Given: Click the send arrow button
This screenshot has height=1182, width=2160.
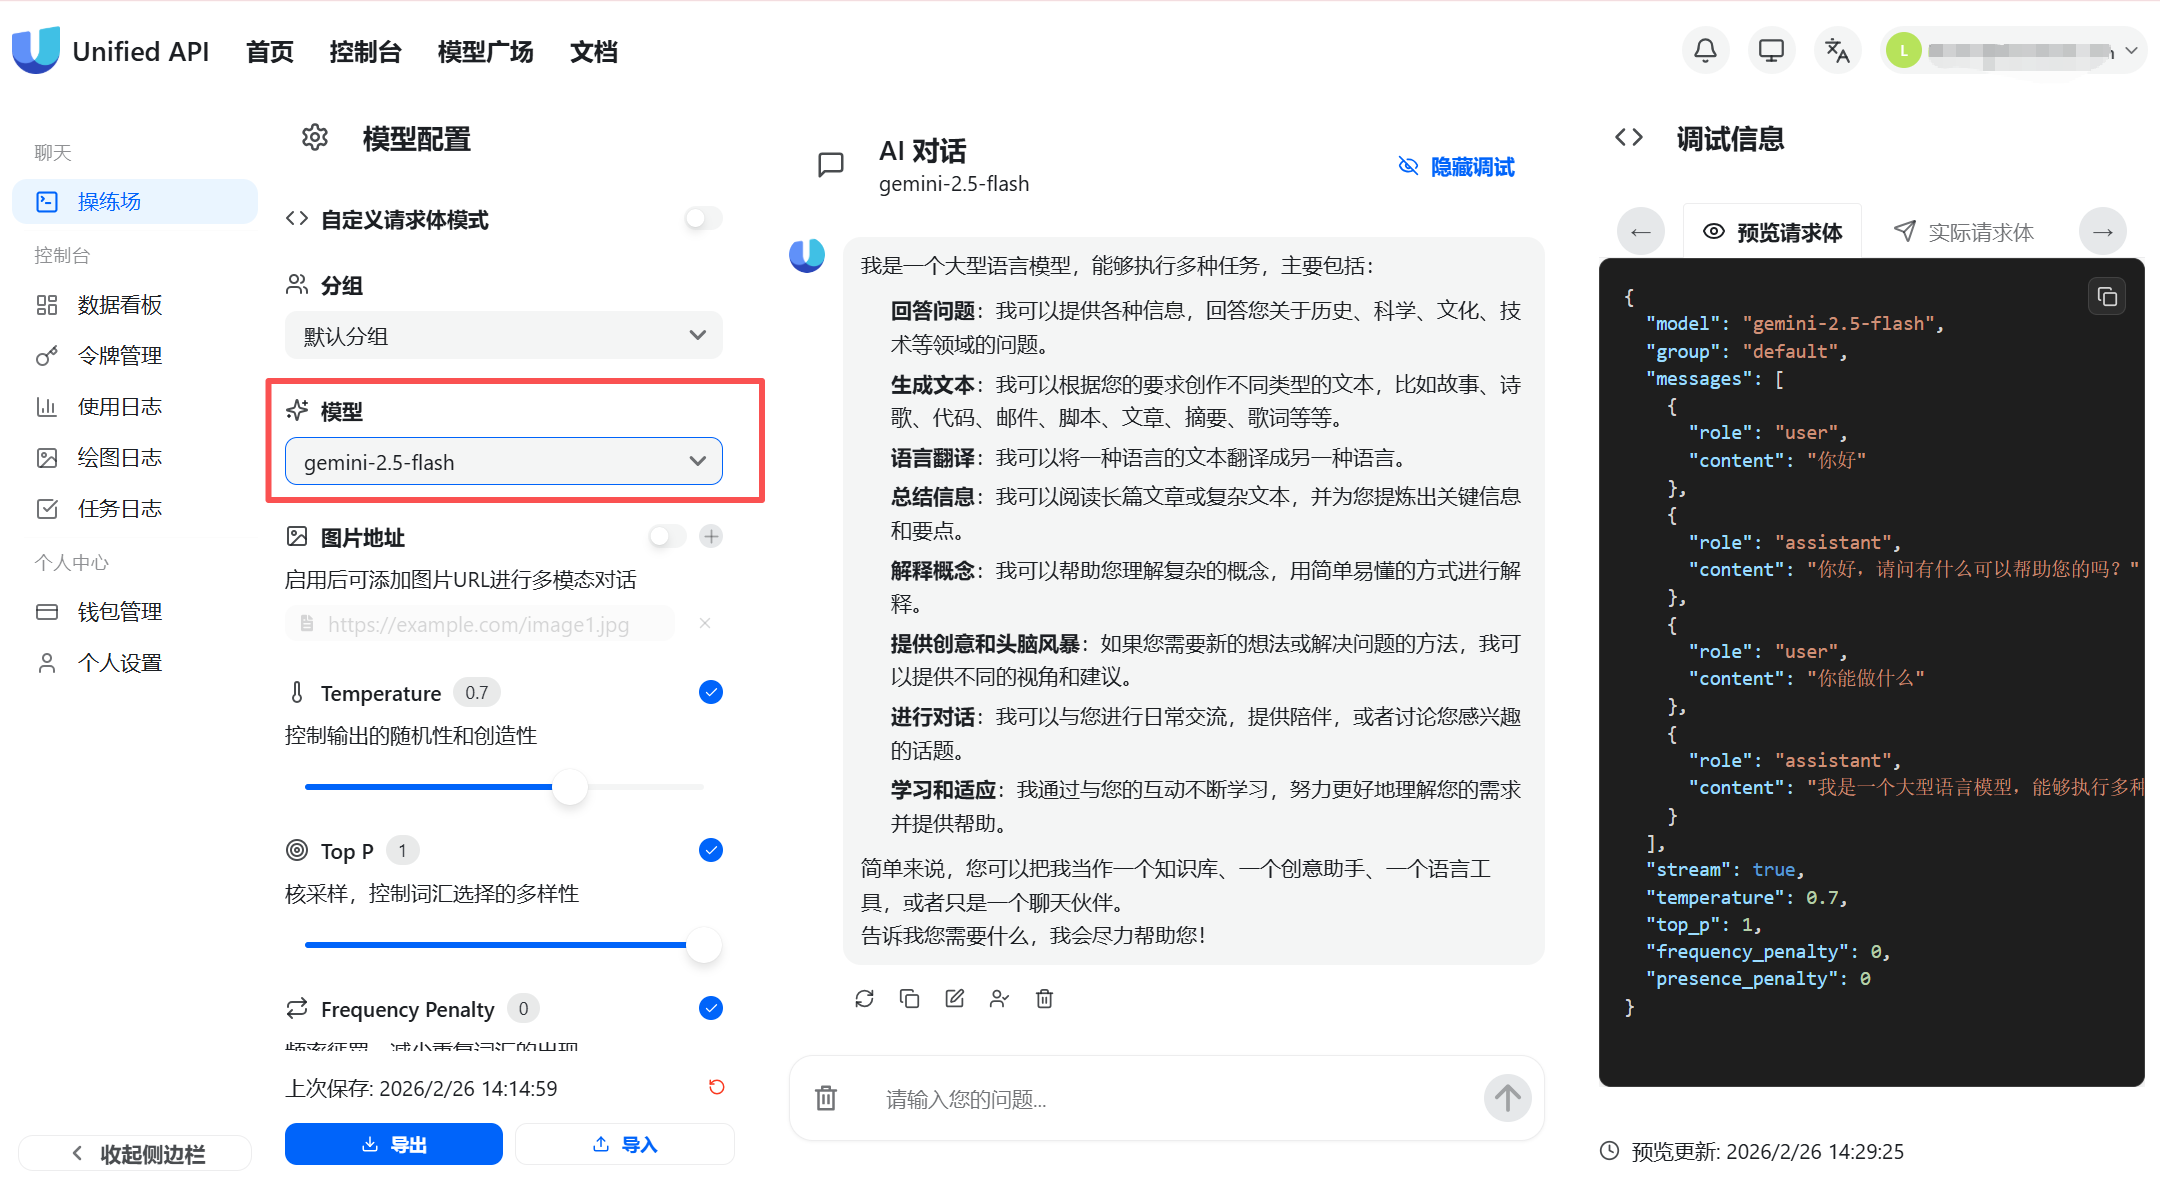Looking at the screenshot, I should (1507, 1098).
